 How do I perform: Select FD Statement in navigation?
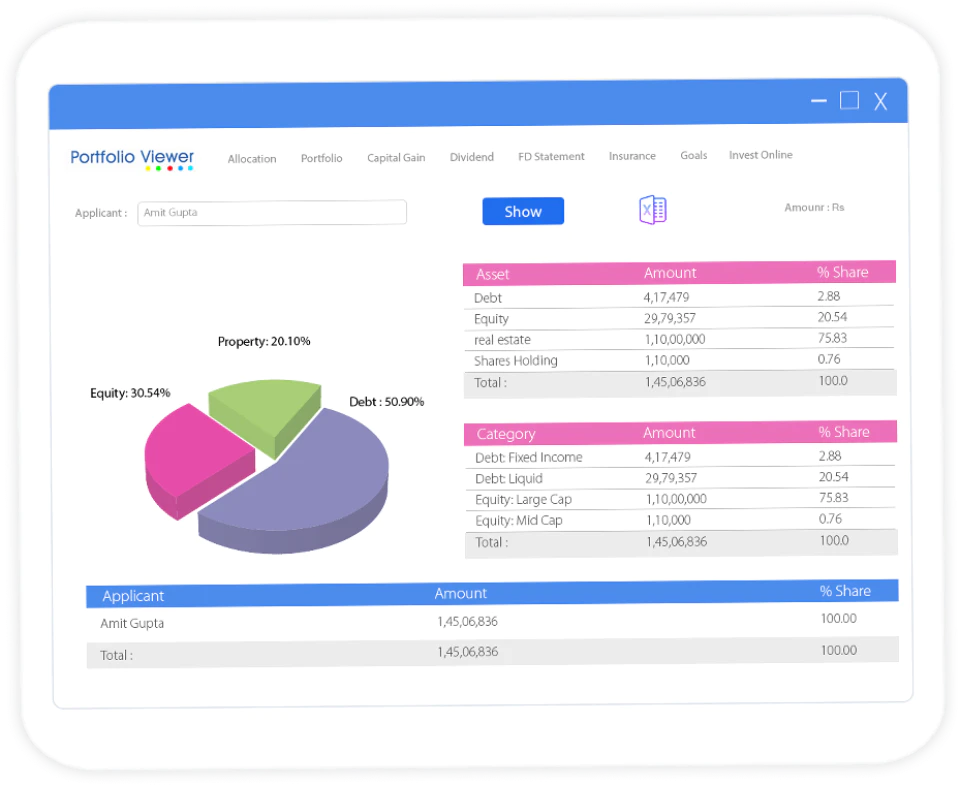tap(551, 156)
